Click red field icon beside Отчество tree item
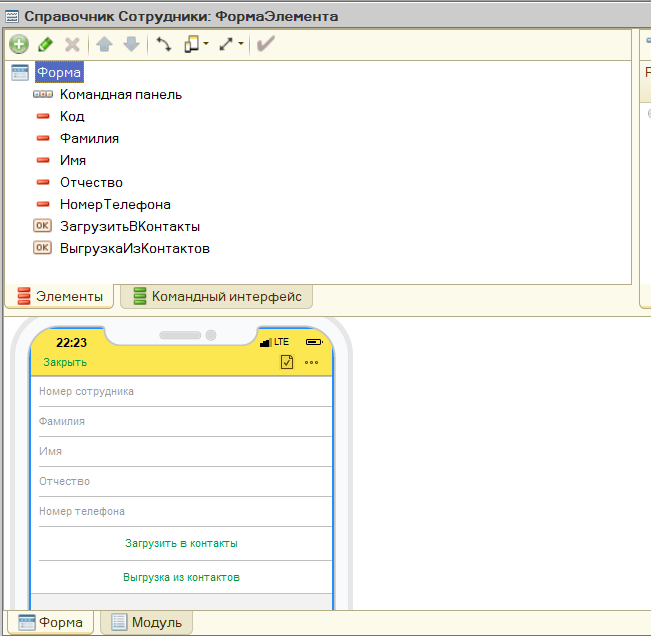651x636 pixels. 43,182
